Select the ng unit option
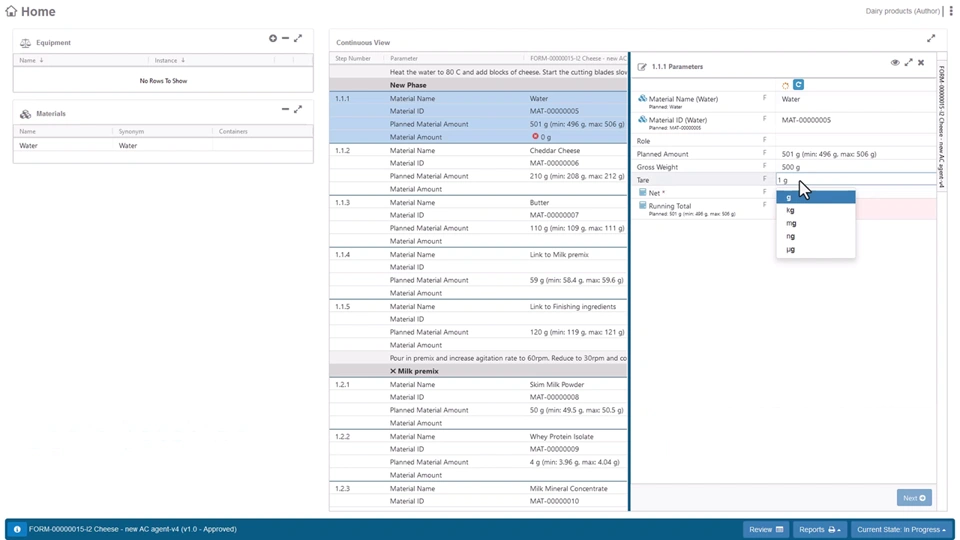 (816, 236)
